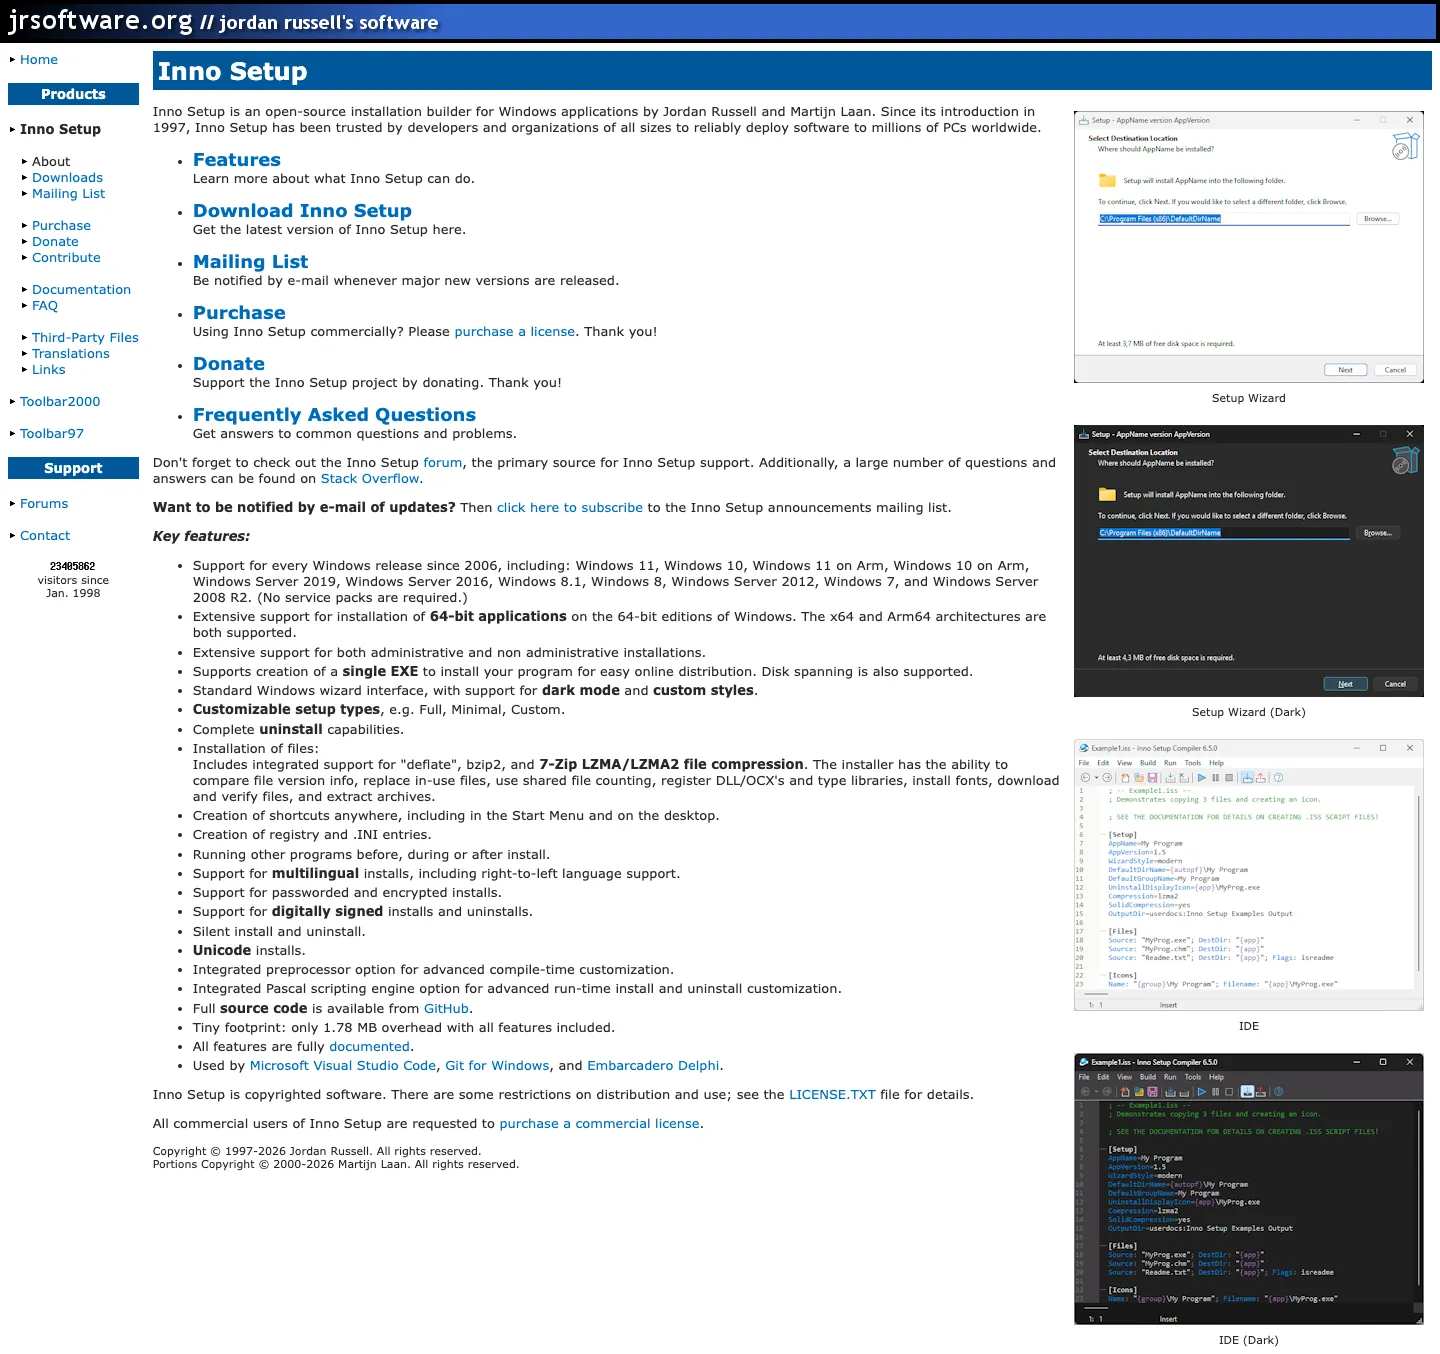The height and width of the screenshot is (1354, 1440).
Task: Open the LICENSE.TXT link
Action: tap(832, 1094)
